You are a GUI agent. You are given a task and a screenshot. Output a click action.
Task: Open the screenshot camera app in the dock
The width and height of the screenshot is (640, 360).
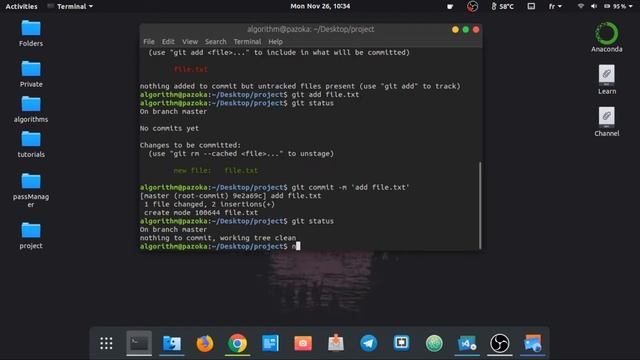tap(303, 343)
